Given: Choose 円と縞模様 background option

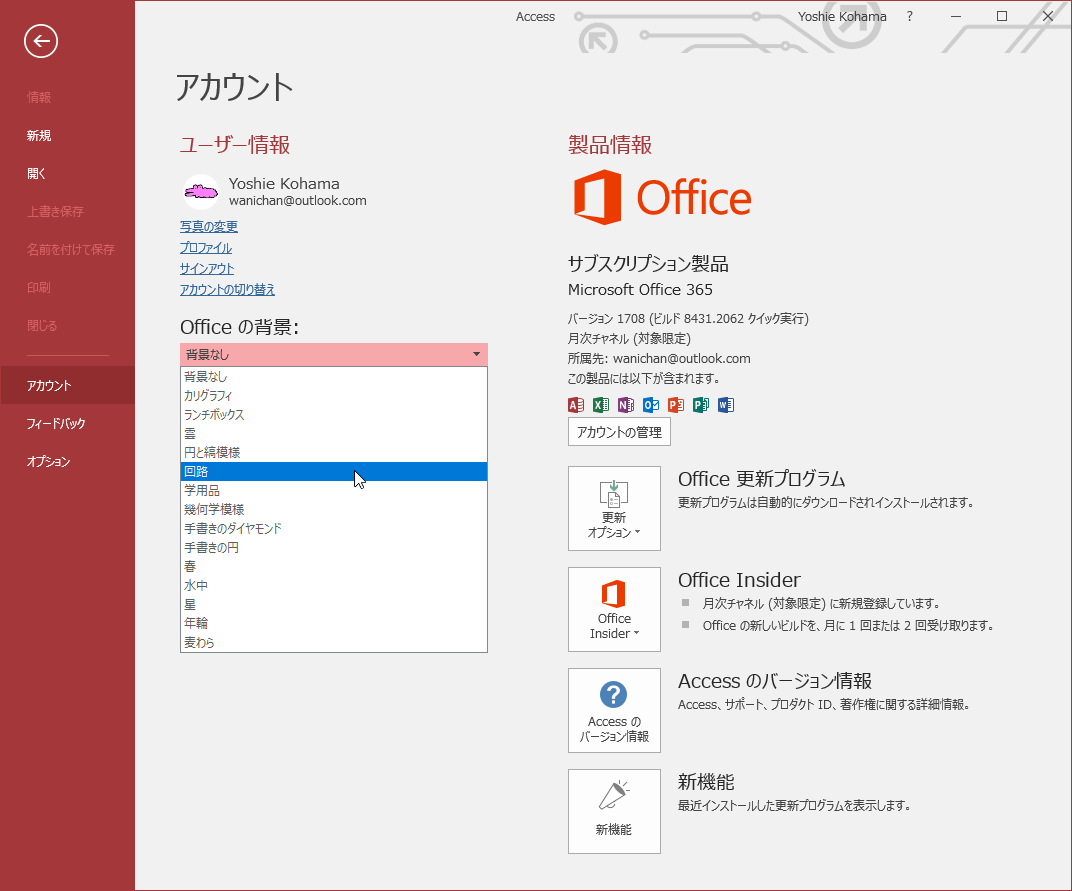Looking at the screenshot, I should (334, 453).
